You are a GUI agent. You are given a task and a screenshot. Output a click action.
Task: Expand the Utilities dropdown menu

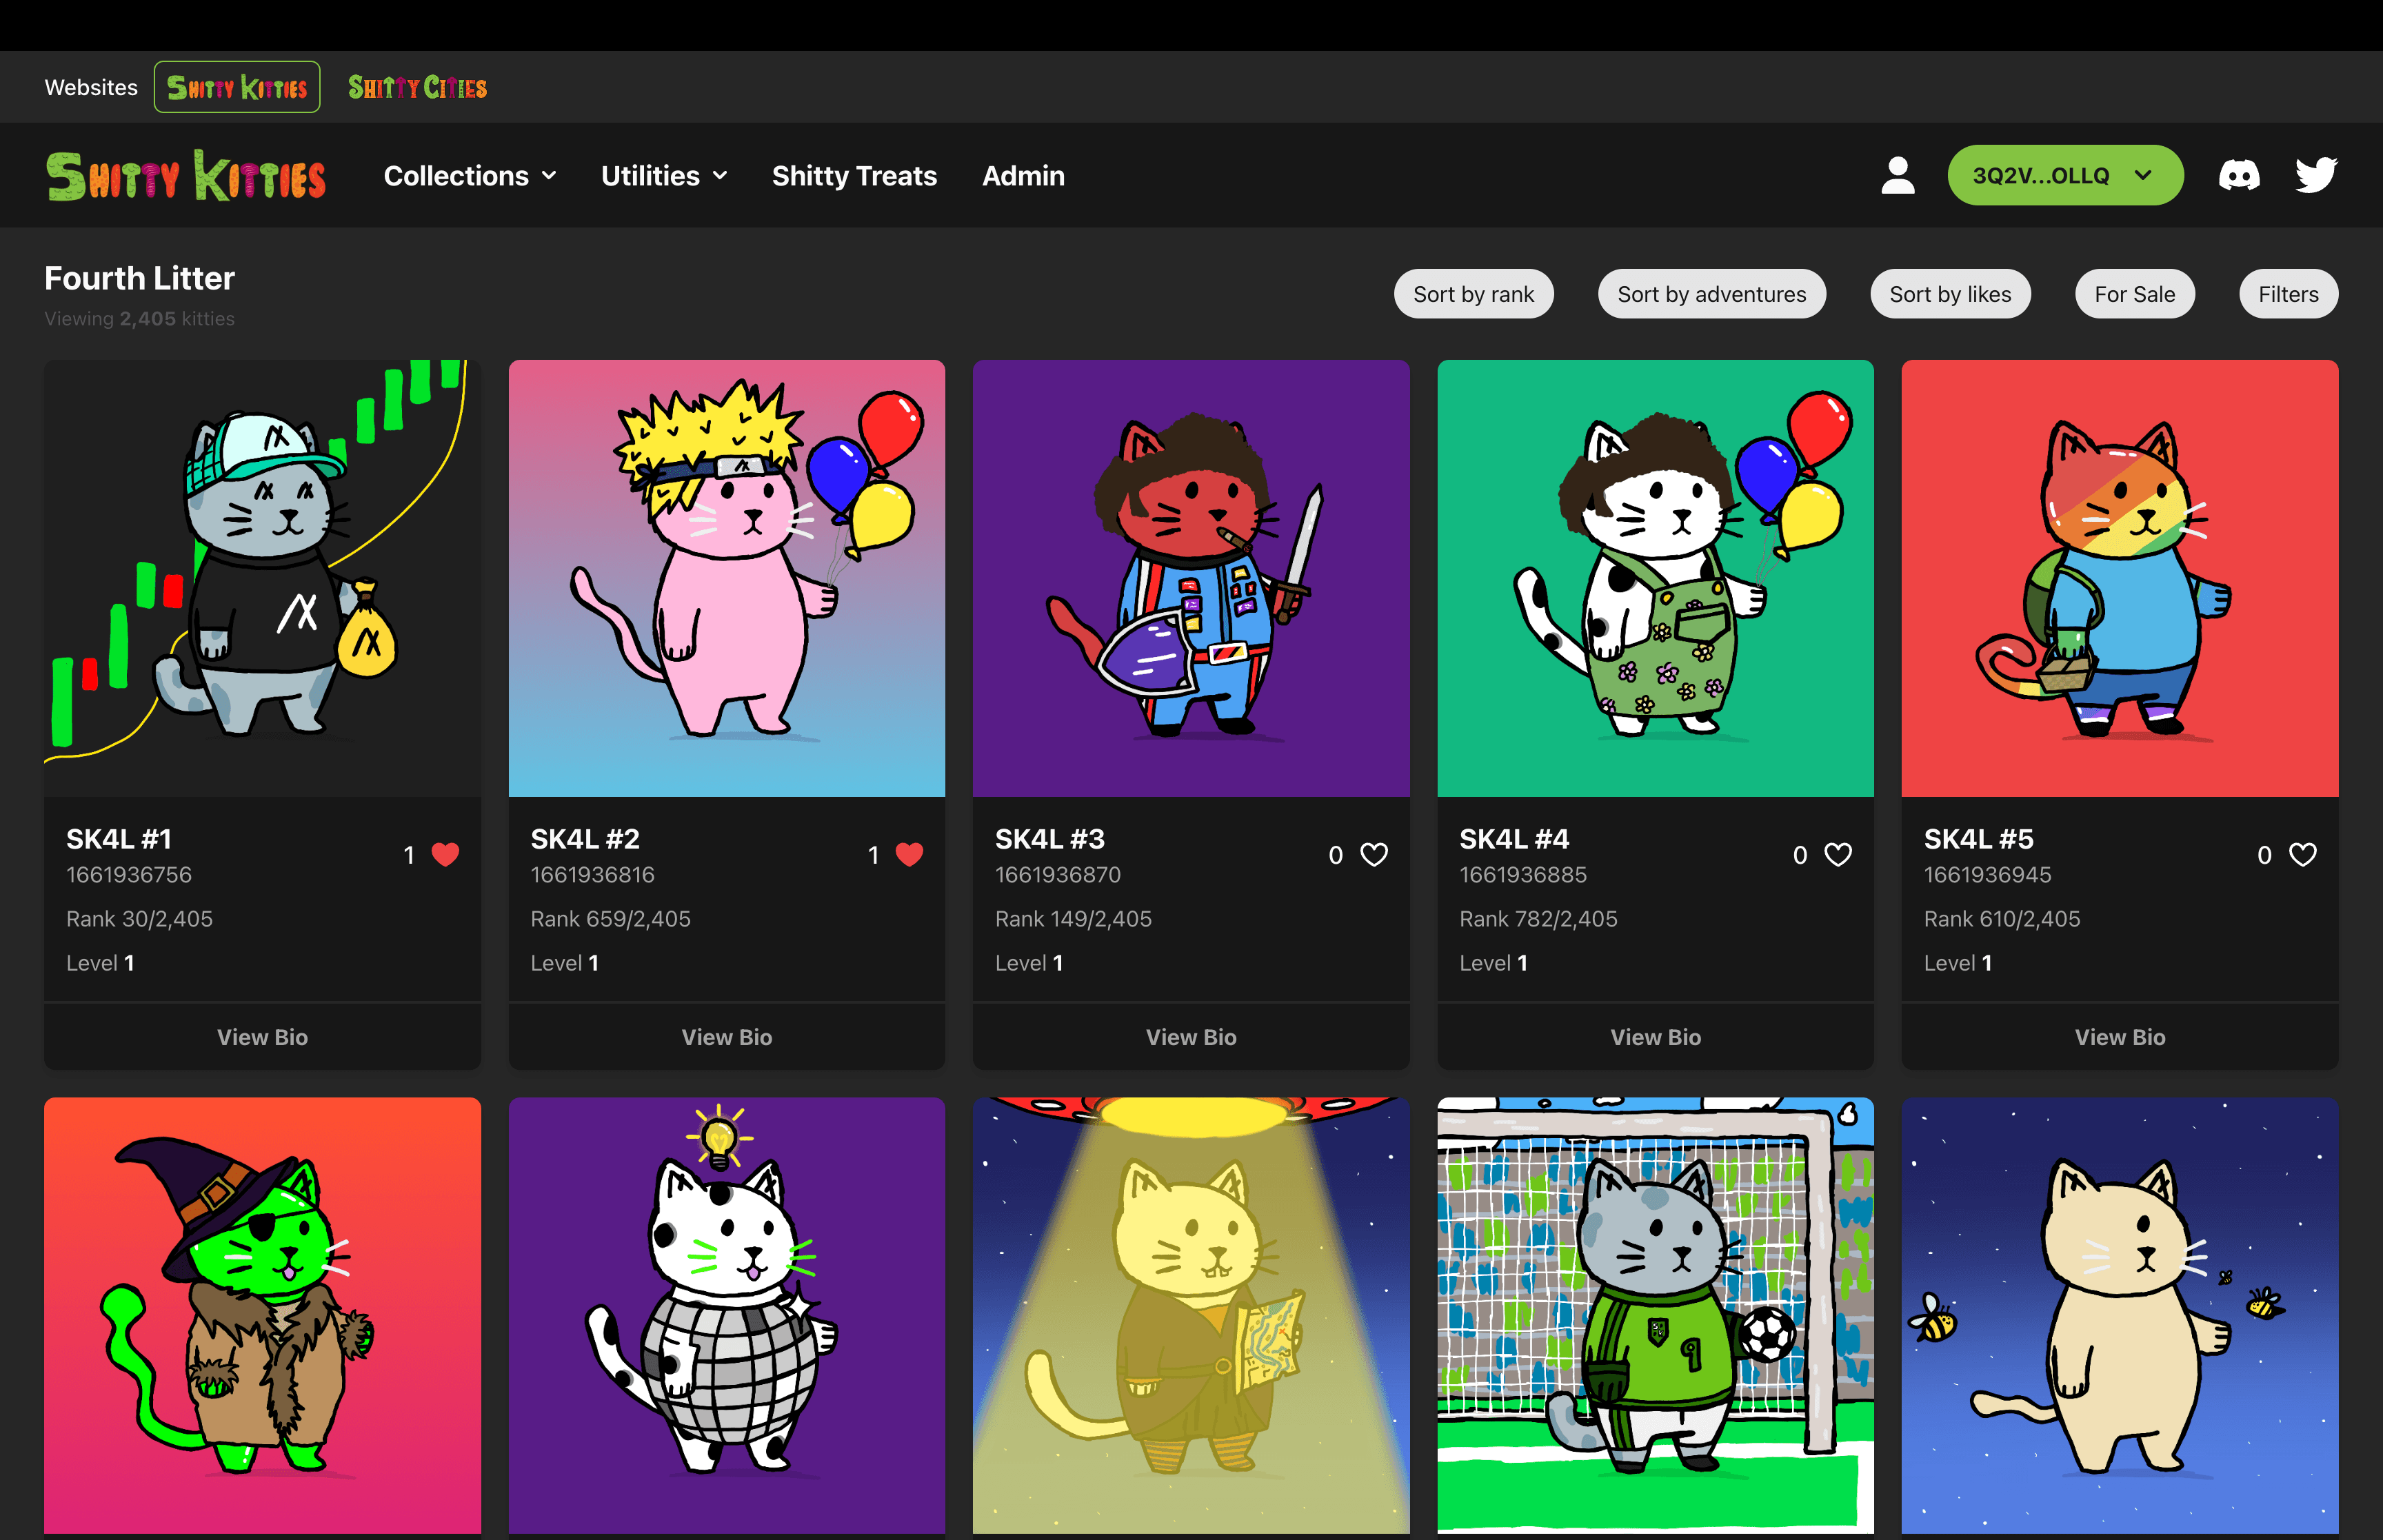pos(664,176)
